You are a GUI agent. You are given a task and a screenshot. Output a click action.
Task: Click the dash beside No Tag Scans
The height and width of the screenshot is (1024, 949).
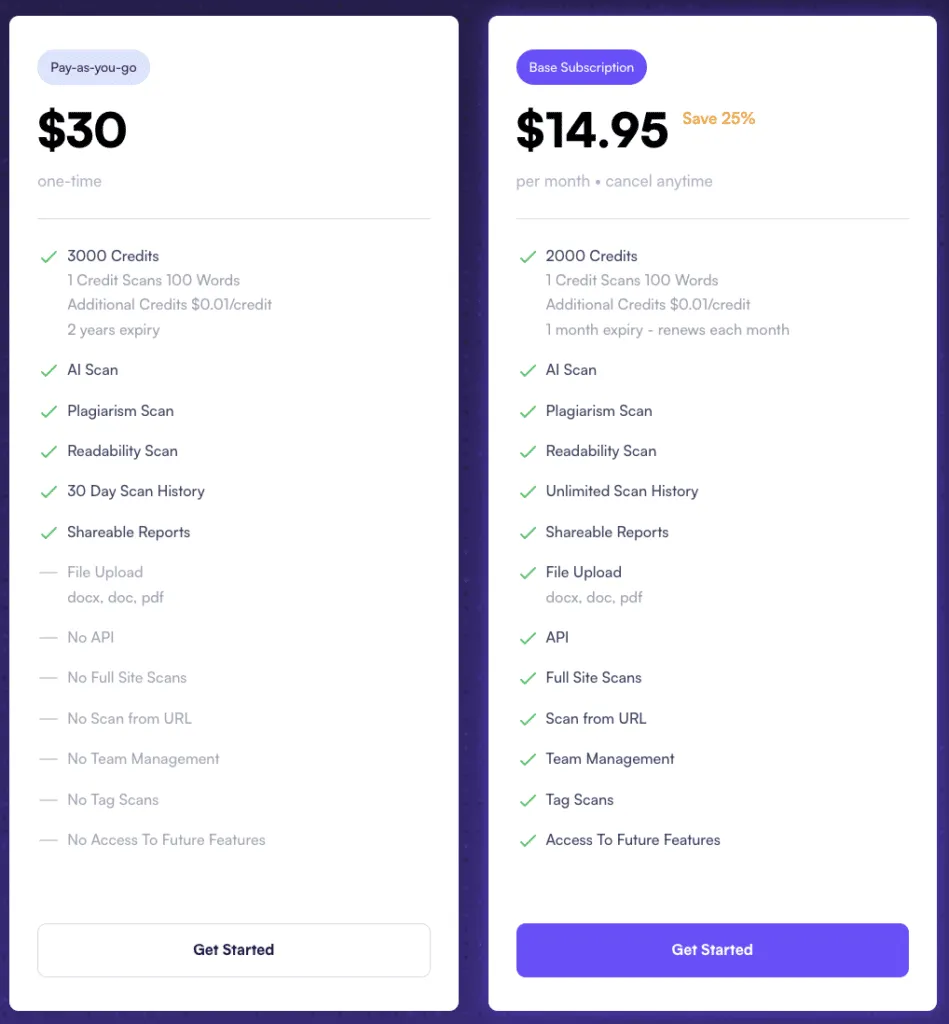pos(49,800)
